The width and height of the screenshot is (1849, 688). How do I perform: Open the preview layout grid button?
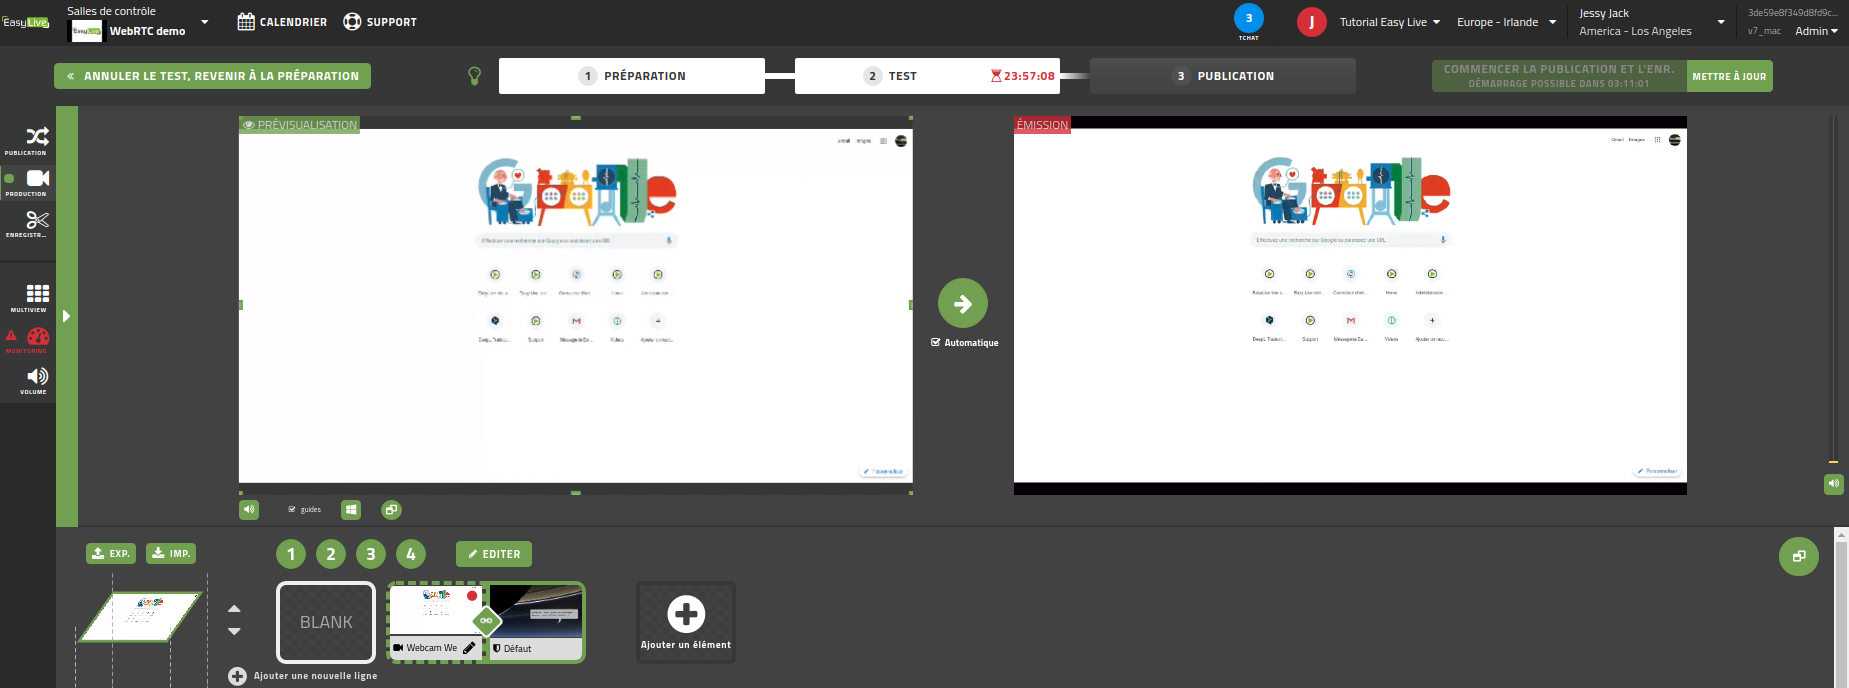pyautogui.click(x=351, y=510)
